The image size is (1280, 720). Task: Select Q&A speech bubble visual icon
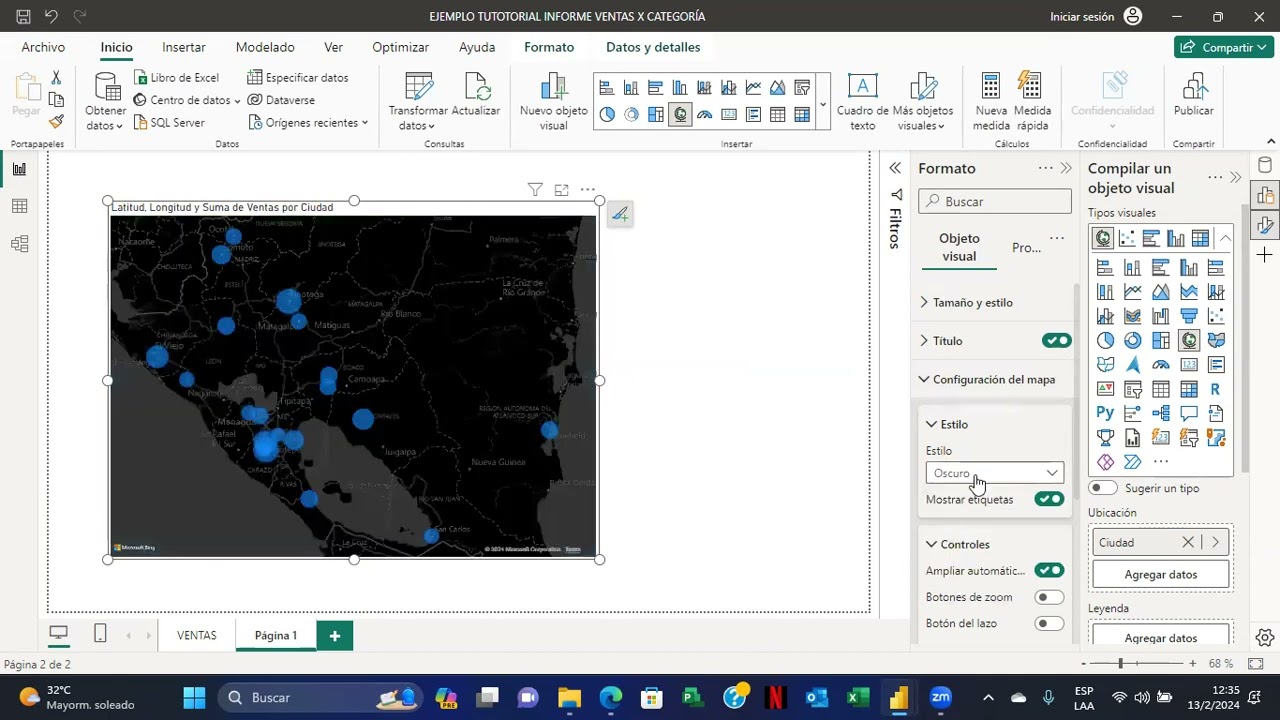(1188, 413)
